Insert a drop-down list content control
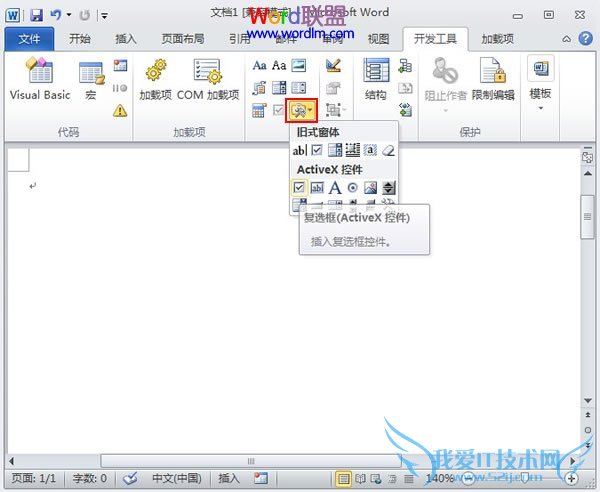The height and width of the screenshot is (492, 600). pyautogui.click(x=298, y=88)
